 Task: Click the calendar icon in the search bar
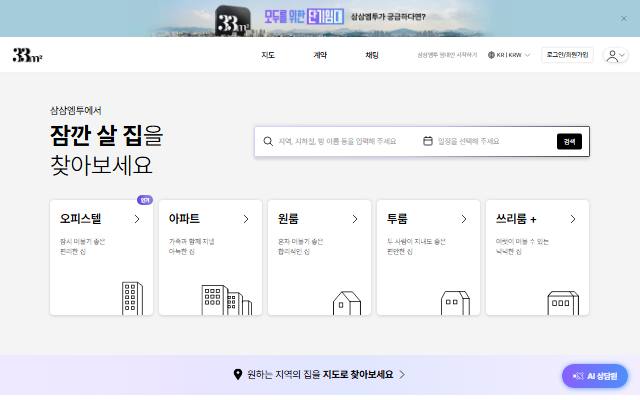428,141
